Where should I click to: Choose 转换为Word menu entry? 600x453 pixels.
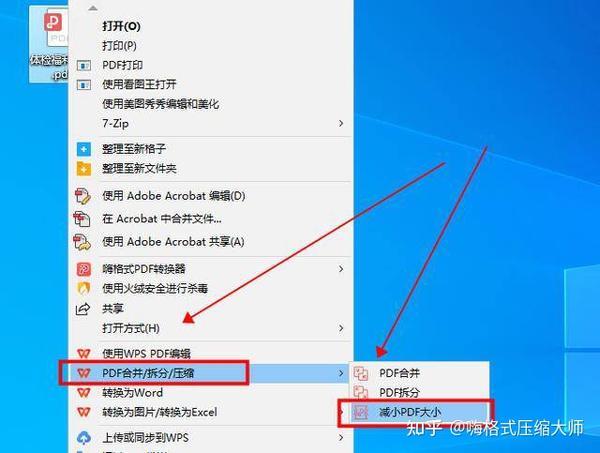133,393
